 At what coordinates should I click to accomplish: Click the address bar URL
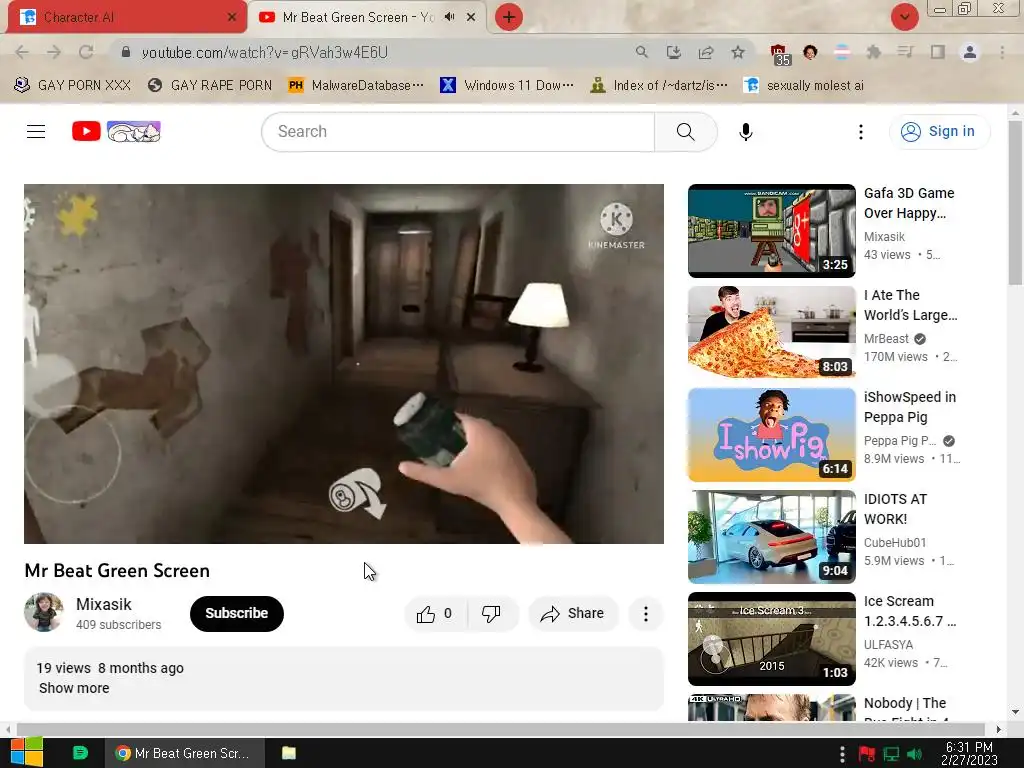click(x=264, y=52)
